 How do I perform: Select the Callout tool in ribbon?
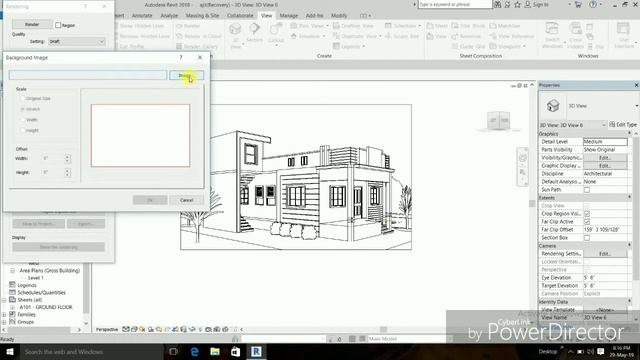click(276, 33)
